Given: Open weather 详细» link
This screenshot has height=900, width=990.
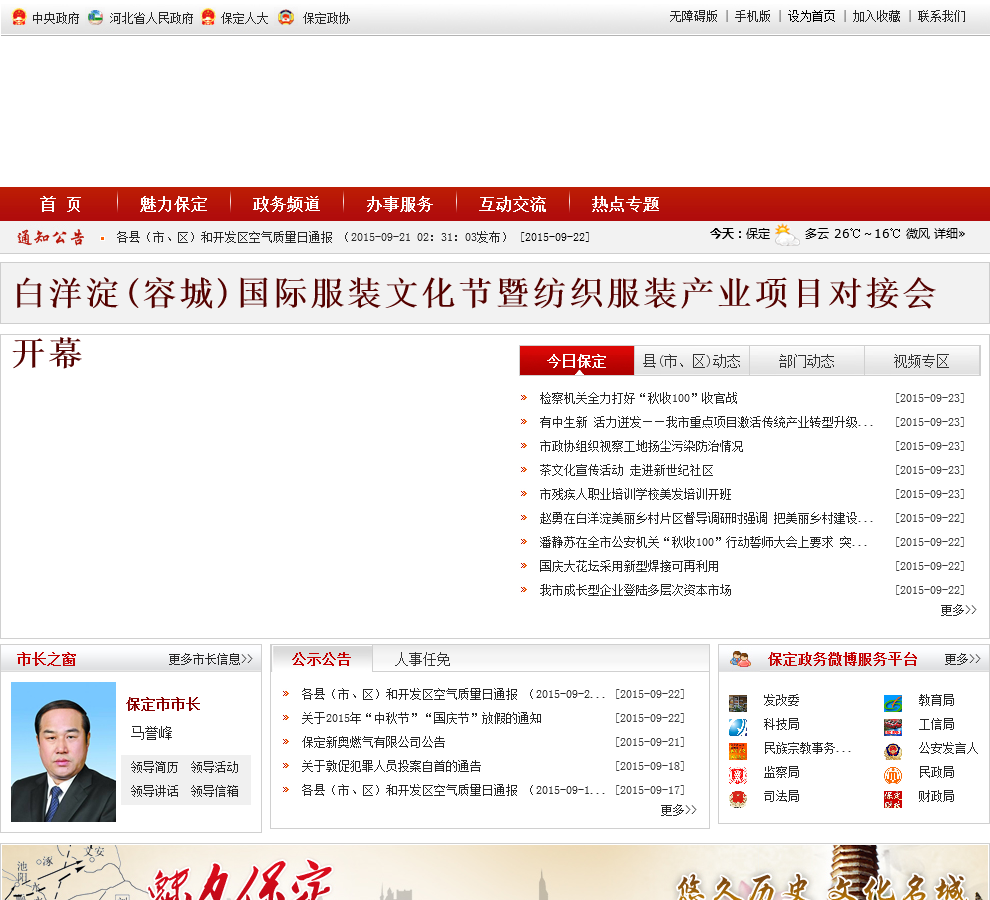Looking at the screenshot, I should pyautogui.click(x=950, y=234).
